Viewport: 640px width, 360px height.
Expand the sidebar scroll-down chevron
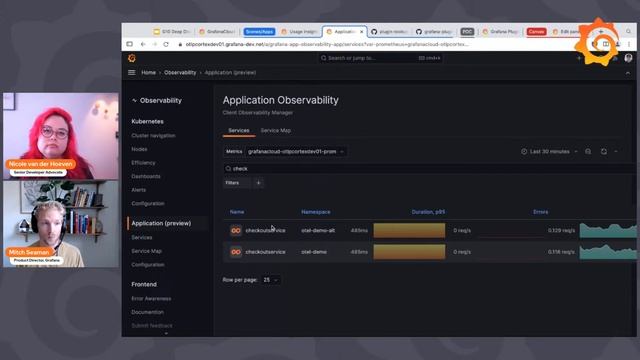click(x=166, y=333)
